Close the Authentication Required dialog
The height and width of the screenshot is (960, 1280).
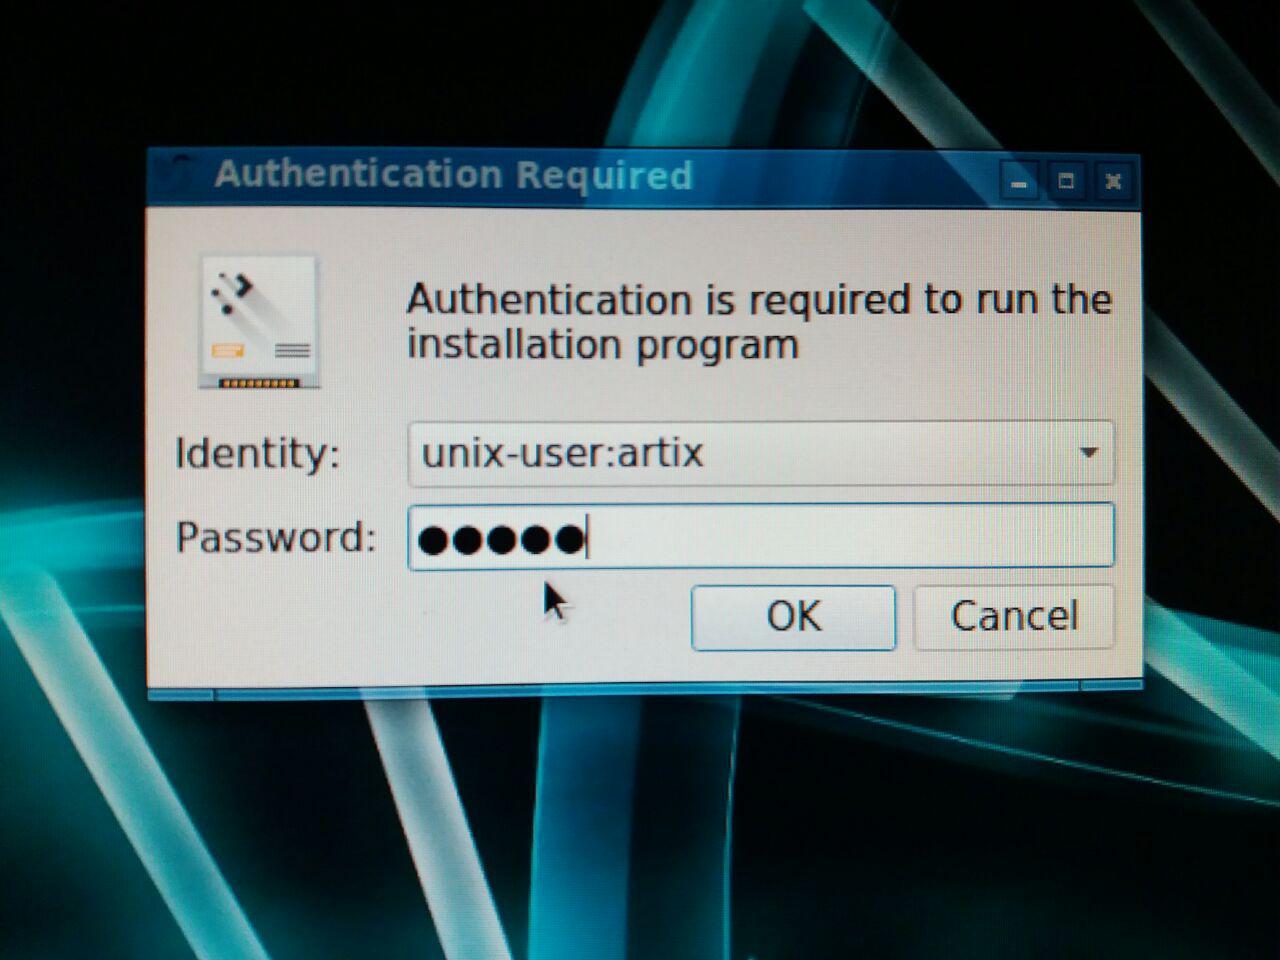[1113, 182]
